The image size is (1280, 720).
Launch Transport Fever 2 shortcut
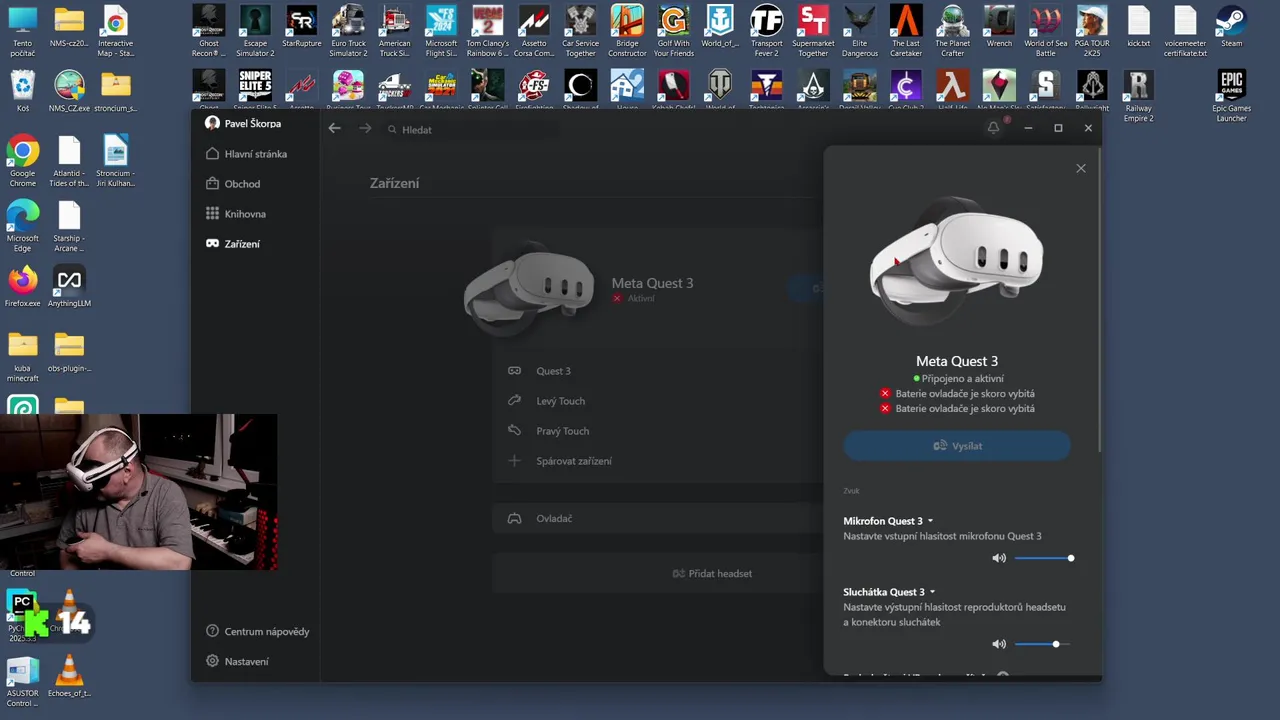tap(767, 32)
